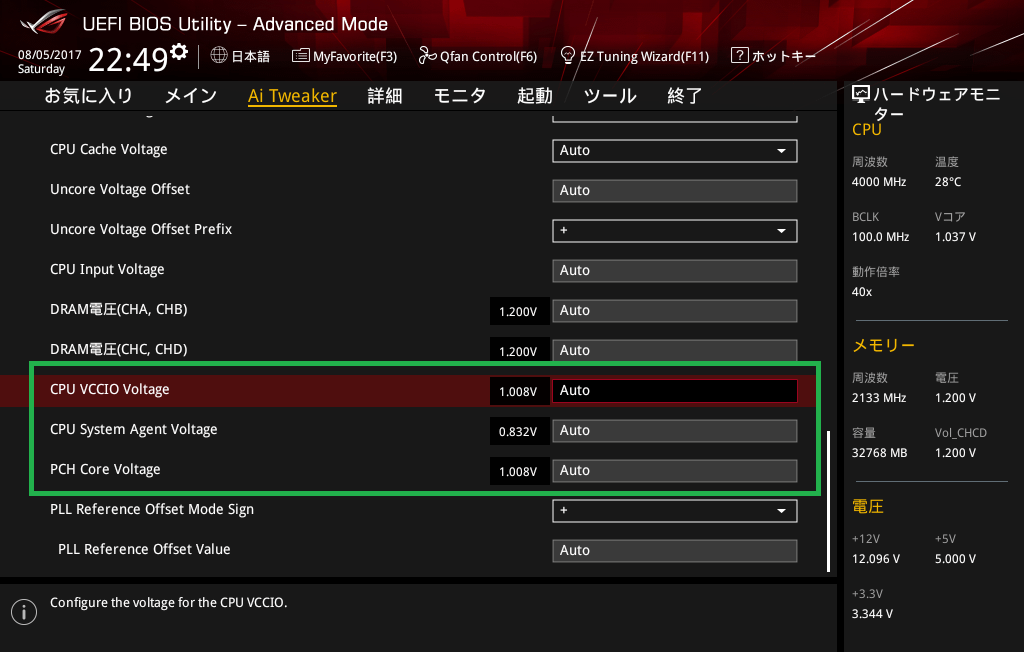Open the ツール tab

(x=610, y=96)
